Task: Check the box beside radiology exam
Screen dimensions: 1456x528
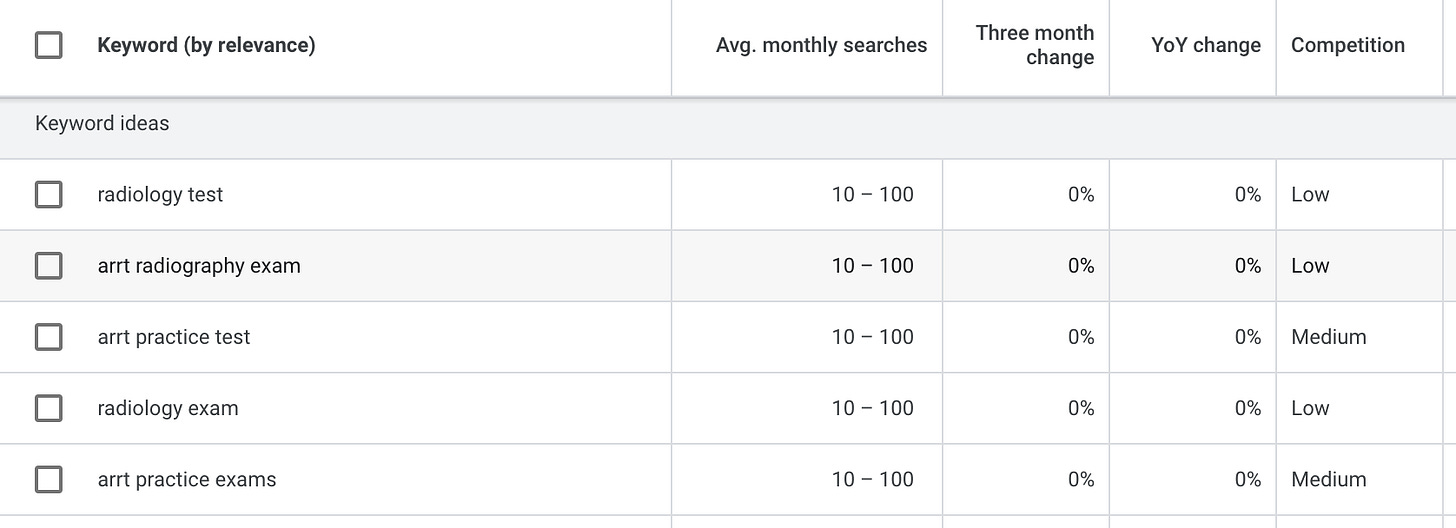Action: point(48,408)
